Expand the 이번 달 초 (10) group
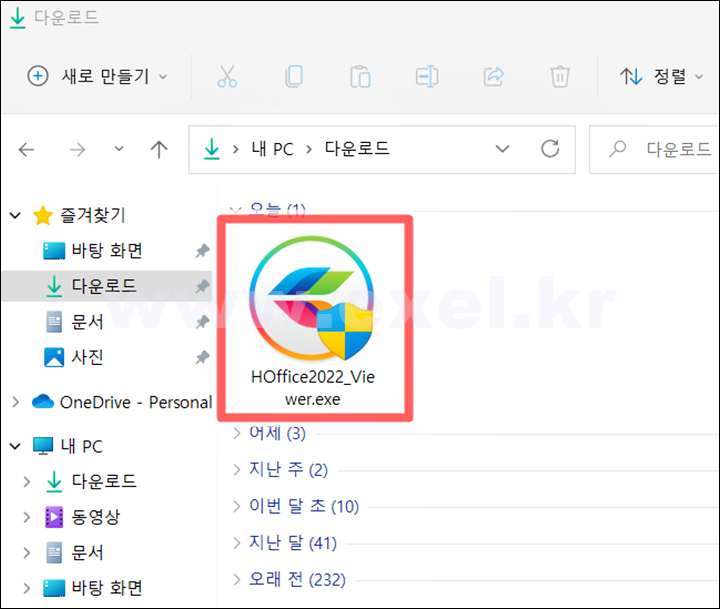 pyautogui.click(x=236, y=506)
